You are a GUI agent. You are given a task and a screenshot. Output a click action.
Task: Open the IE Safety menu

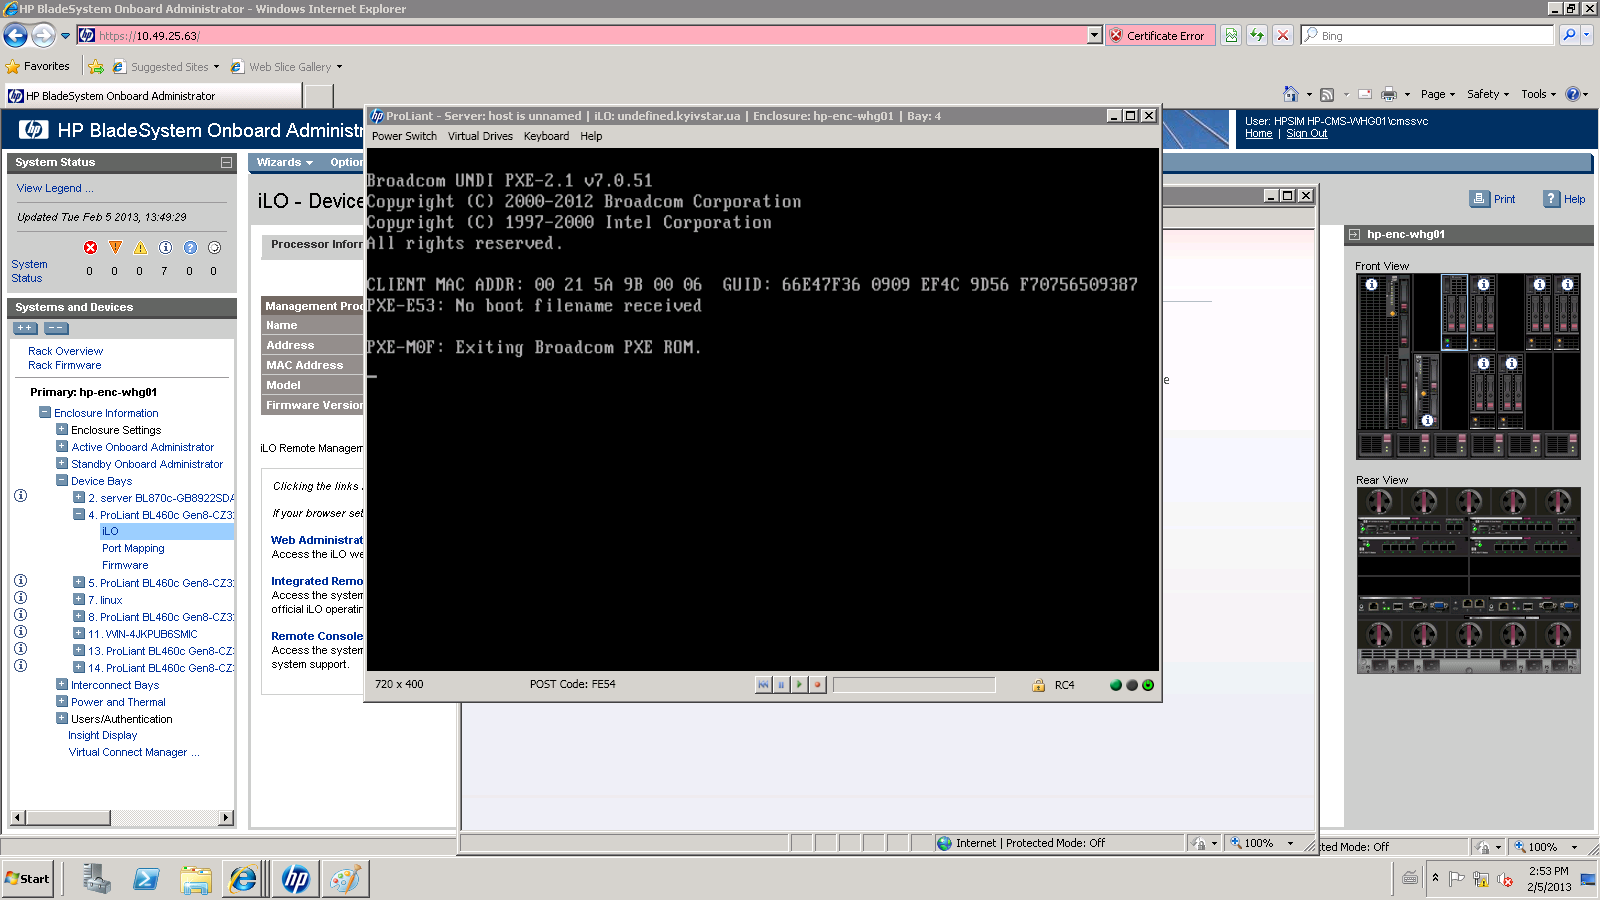coord(1488,94)
